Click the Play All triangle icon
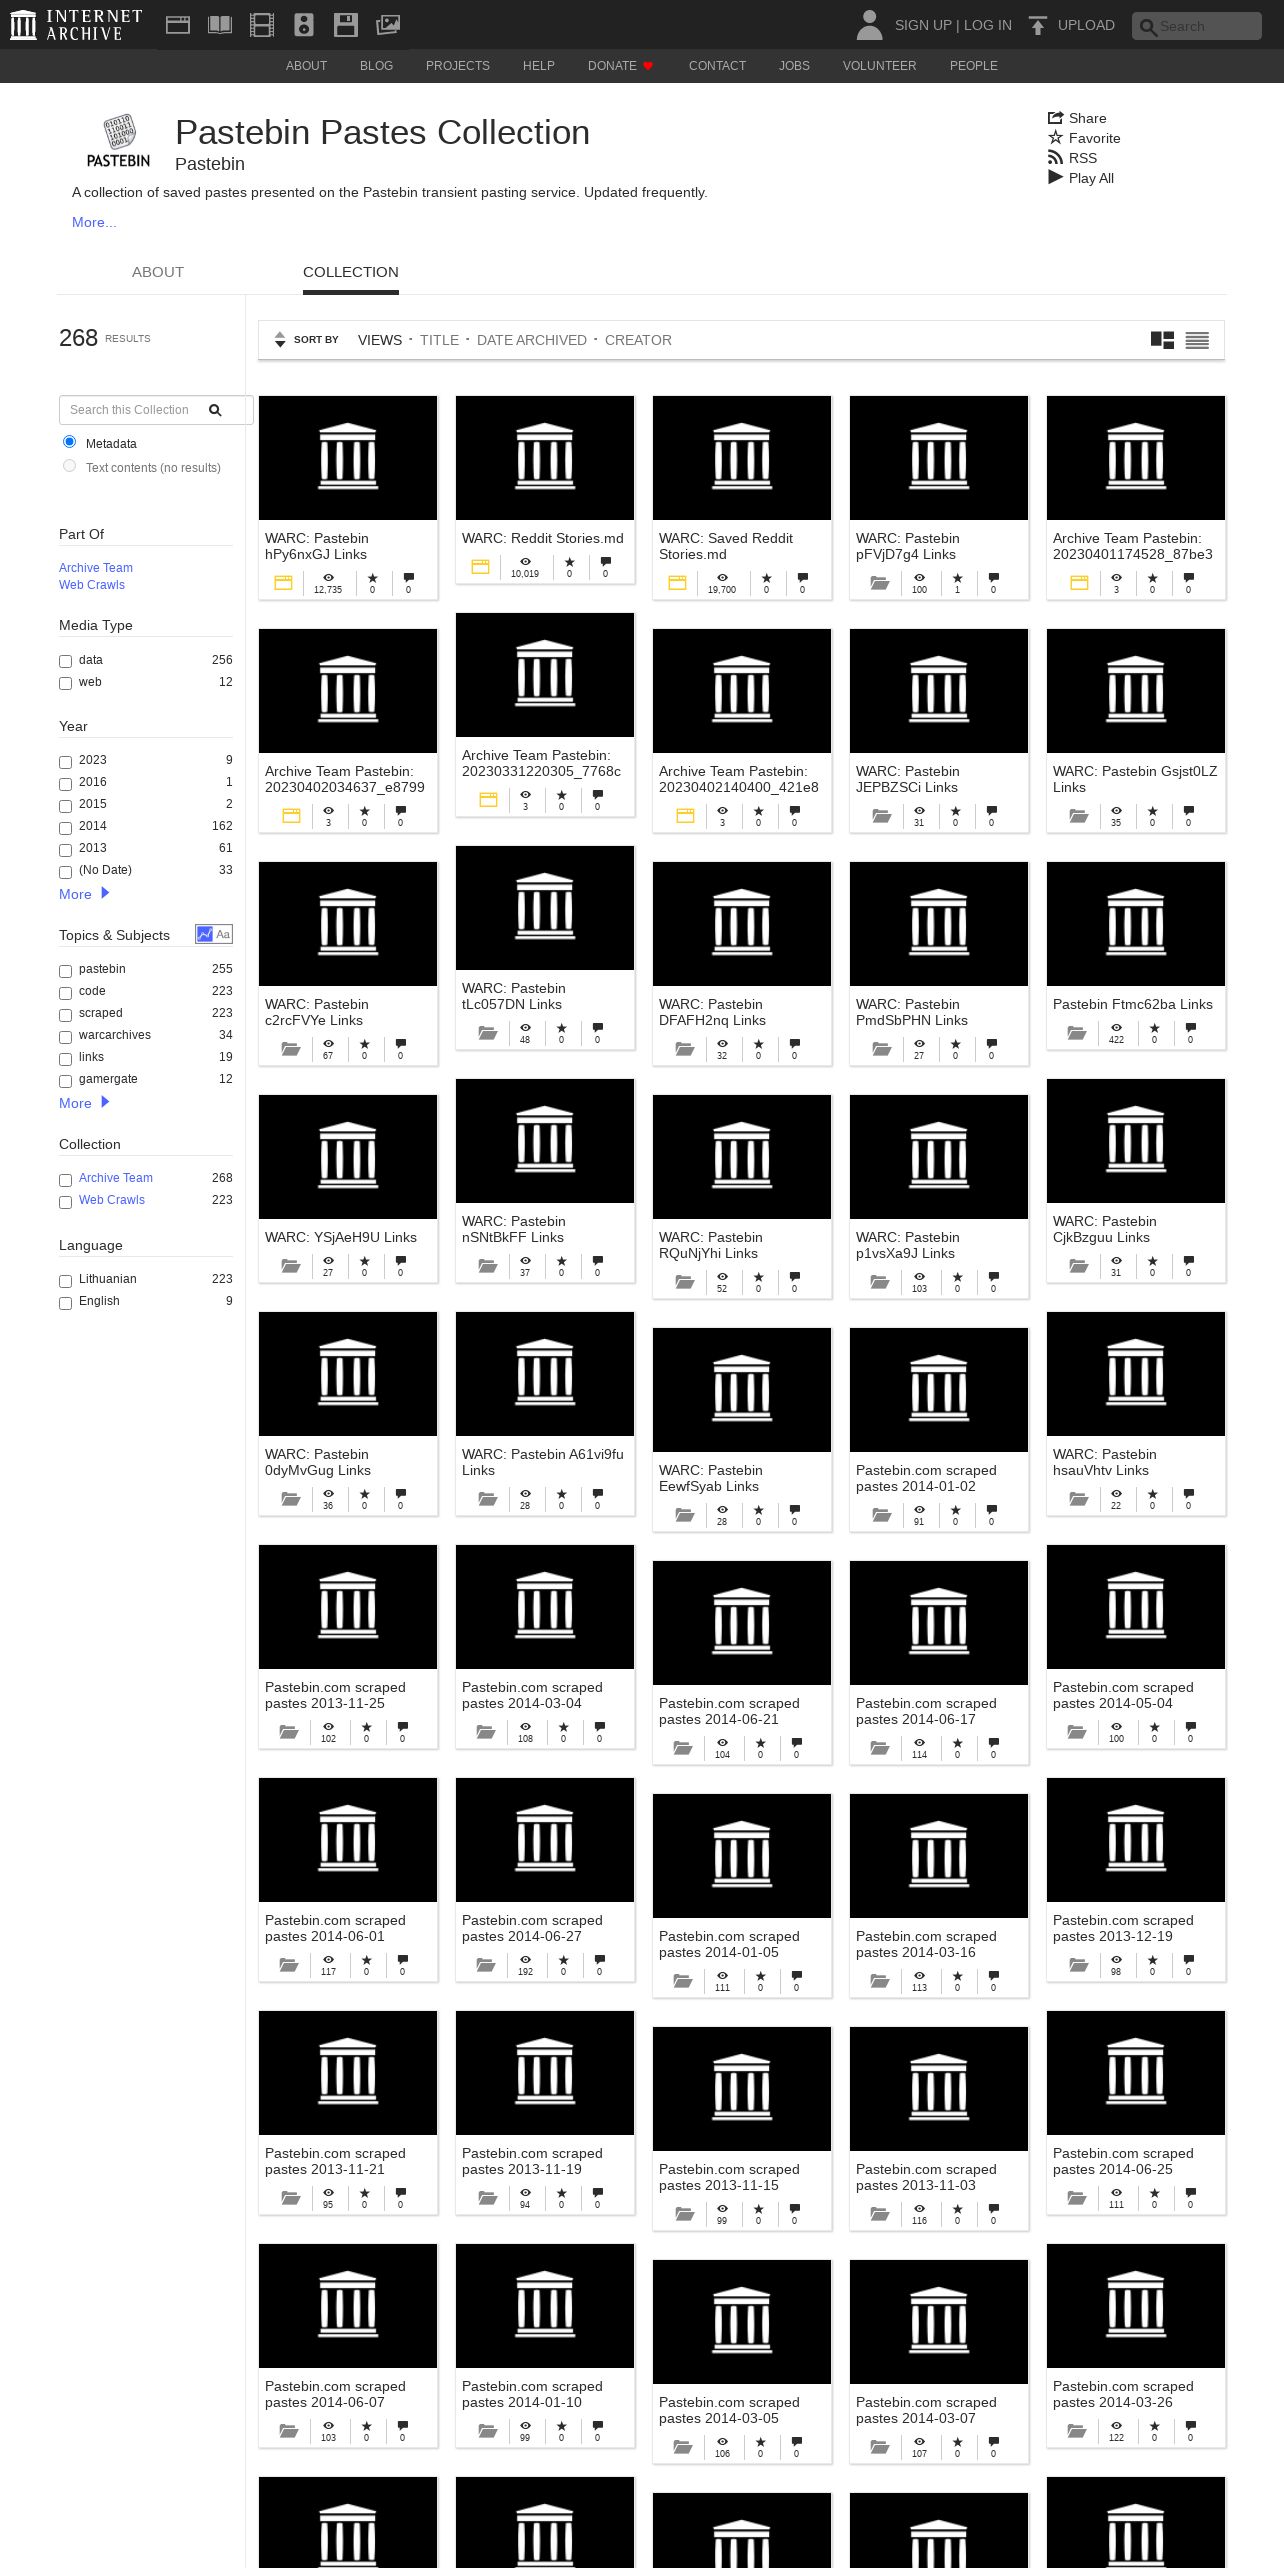This screenshot has width=1284, height=2568. pos(1055,178)
